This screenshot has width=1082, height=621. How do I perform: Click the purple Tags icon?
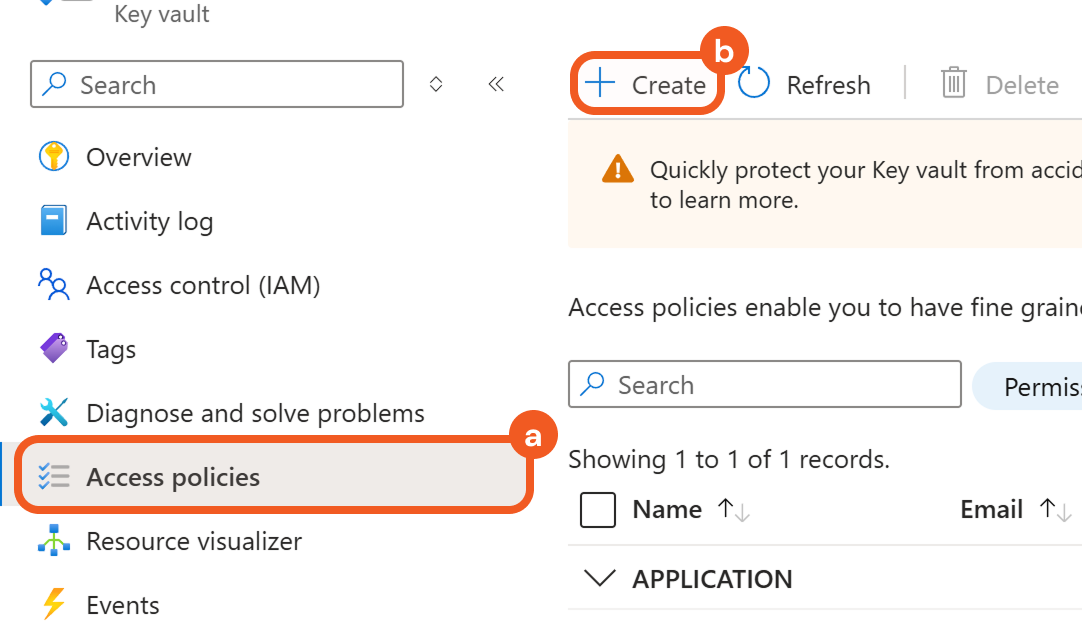pos(53,349)
